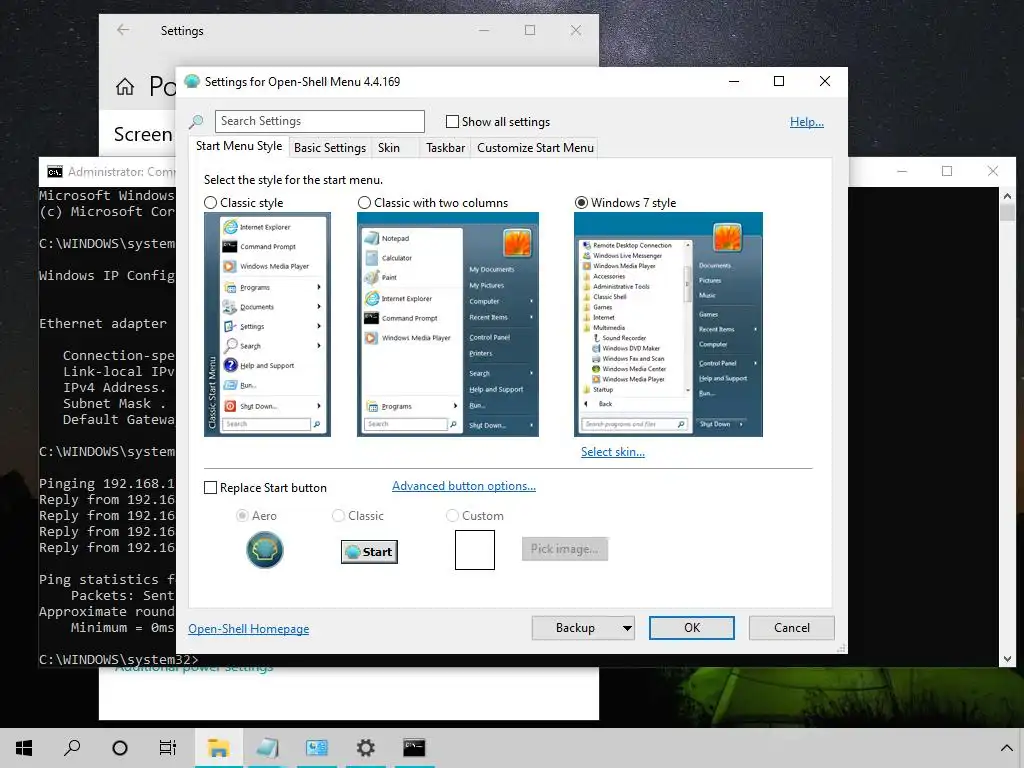1024x768 pixels.
Task: Open the Select skin... link
Action: tap(613, 452)
